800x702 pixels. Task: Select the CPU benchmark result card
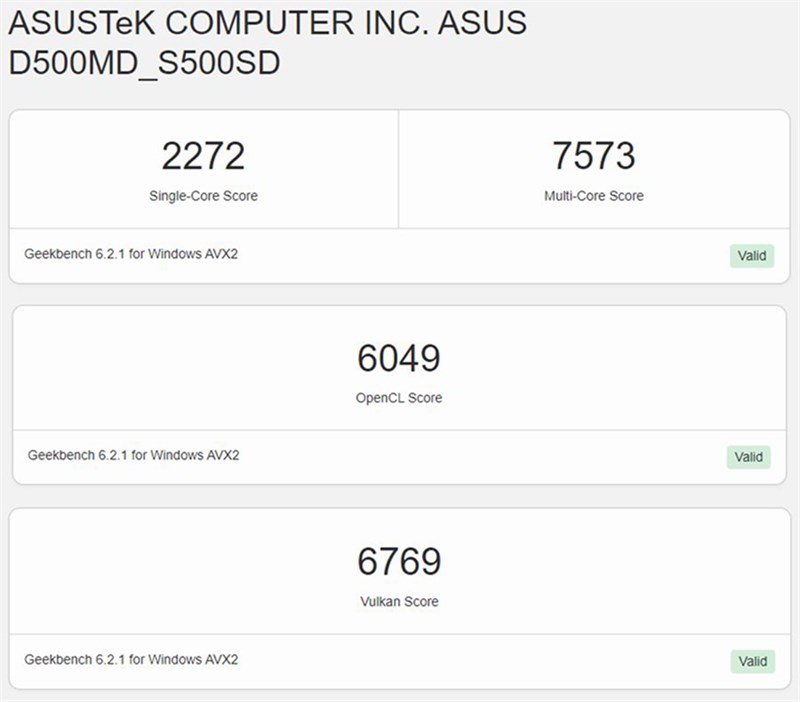point(400,190)
